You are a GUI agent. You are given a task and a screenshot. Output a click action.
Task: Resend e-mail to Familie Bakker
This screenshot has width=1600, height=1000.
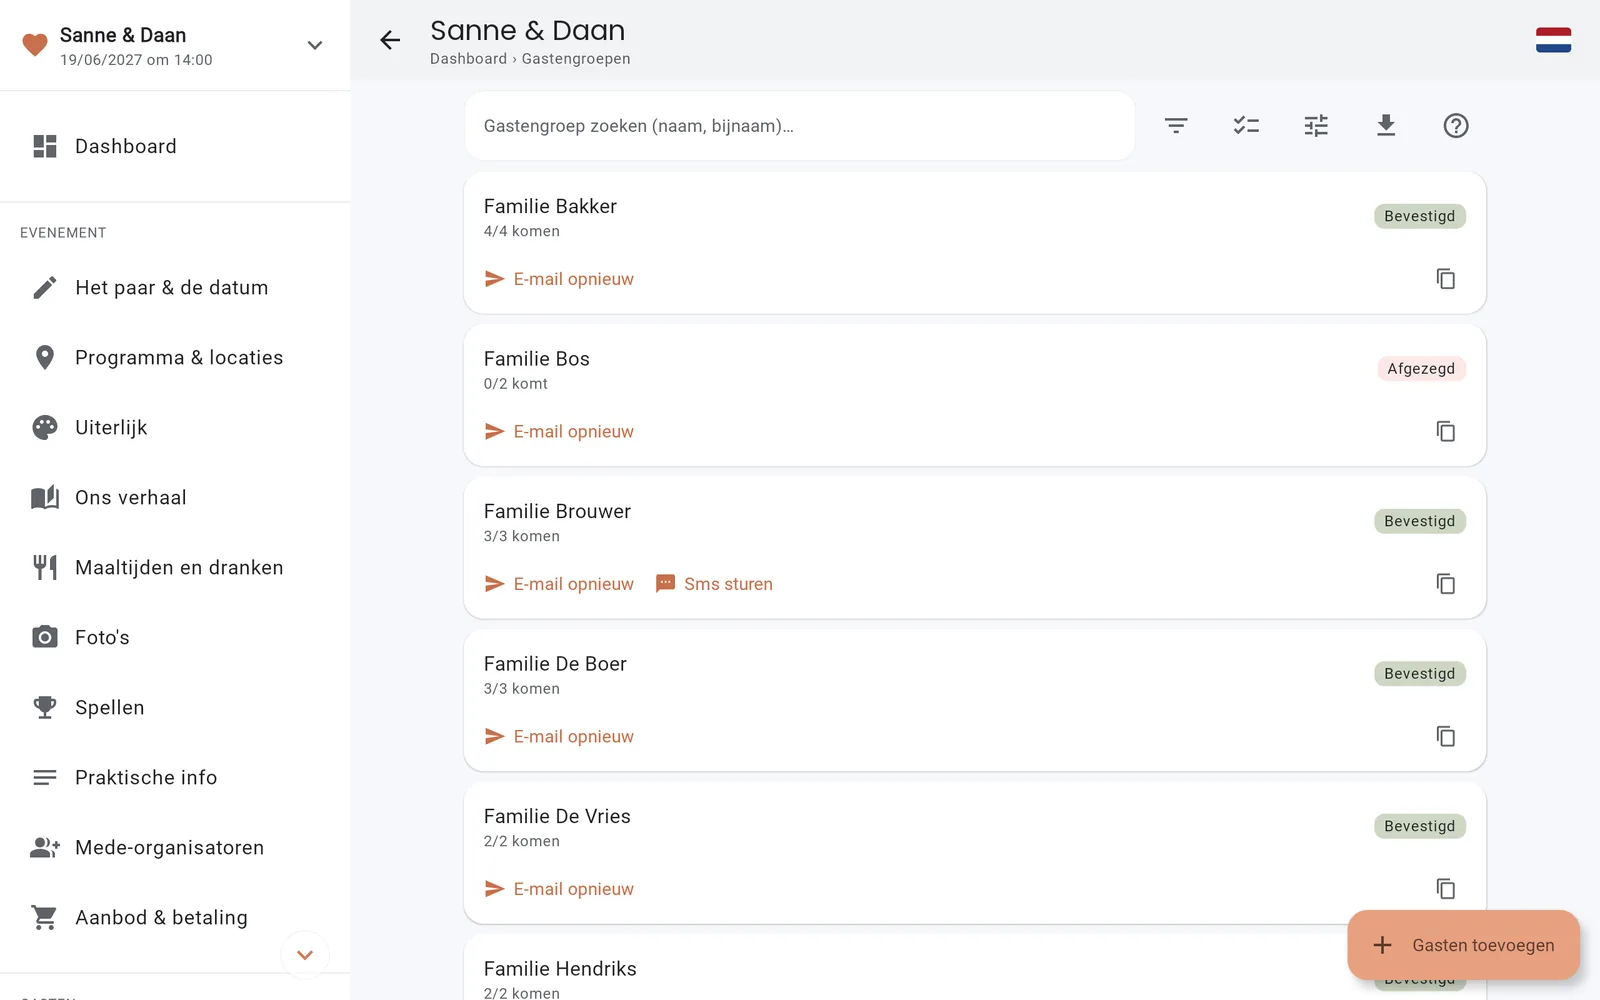point(559,279)
